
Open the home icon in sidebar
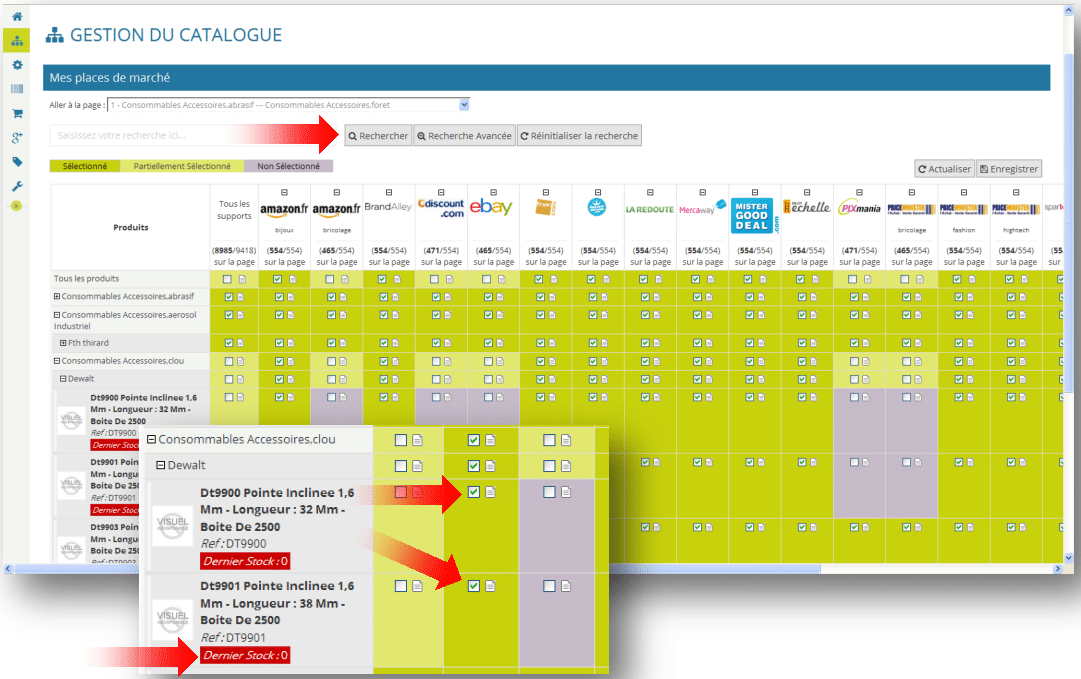pos(17,16)
